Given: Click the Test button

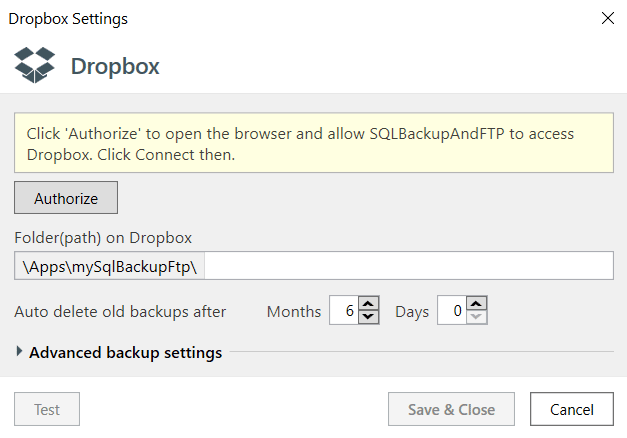Looking at the screenshot, I should point(47,409).
